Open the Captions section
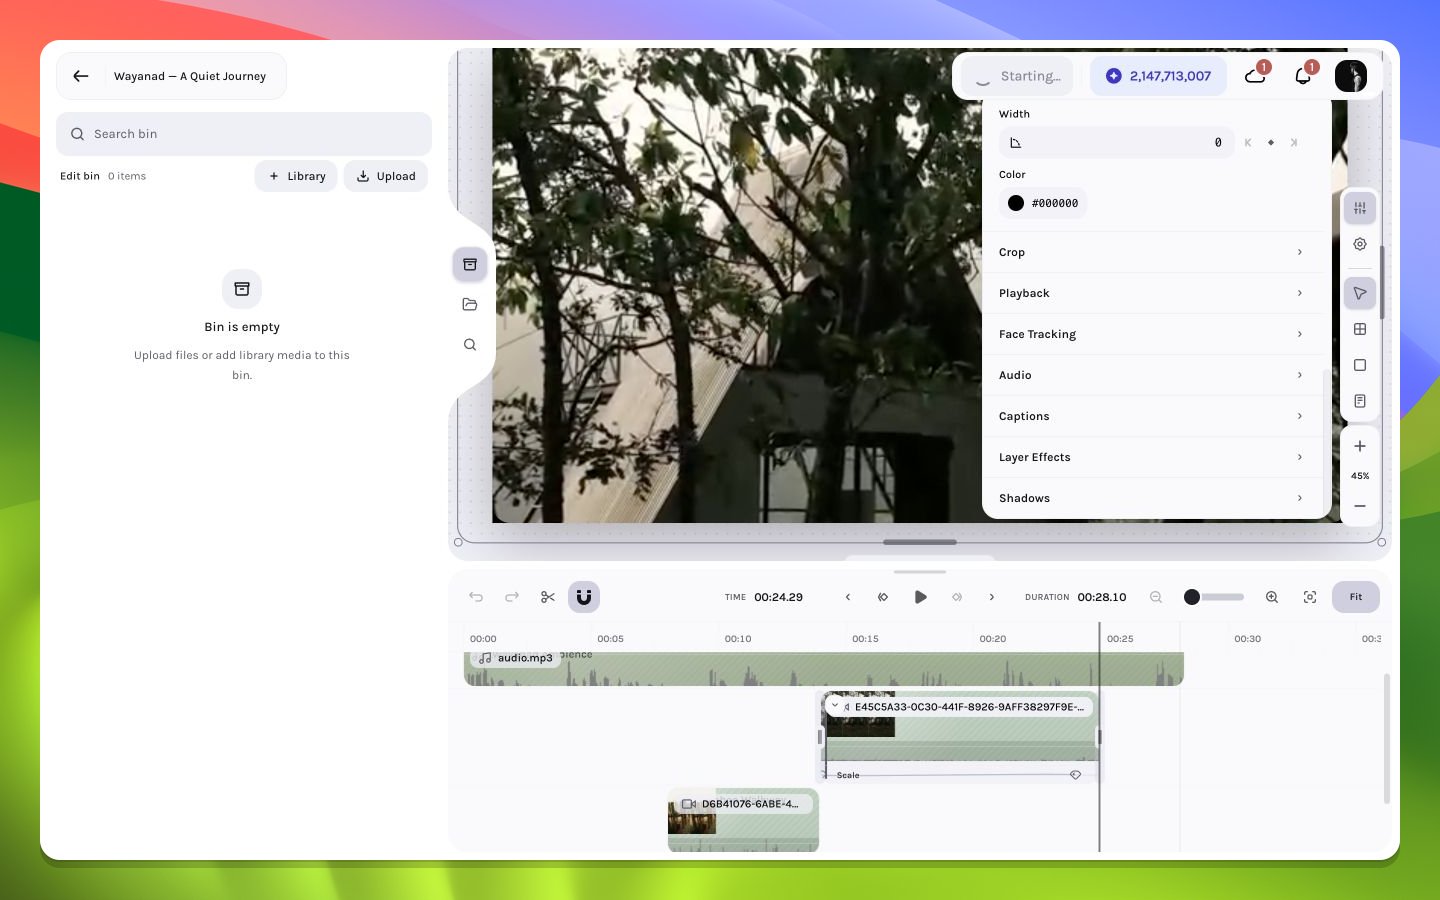1440x900 pixels. (x=1152, y=416)
